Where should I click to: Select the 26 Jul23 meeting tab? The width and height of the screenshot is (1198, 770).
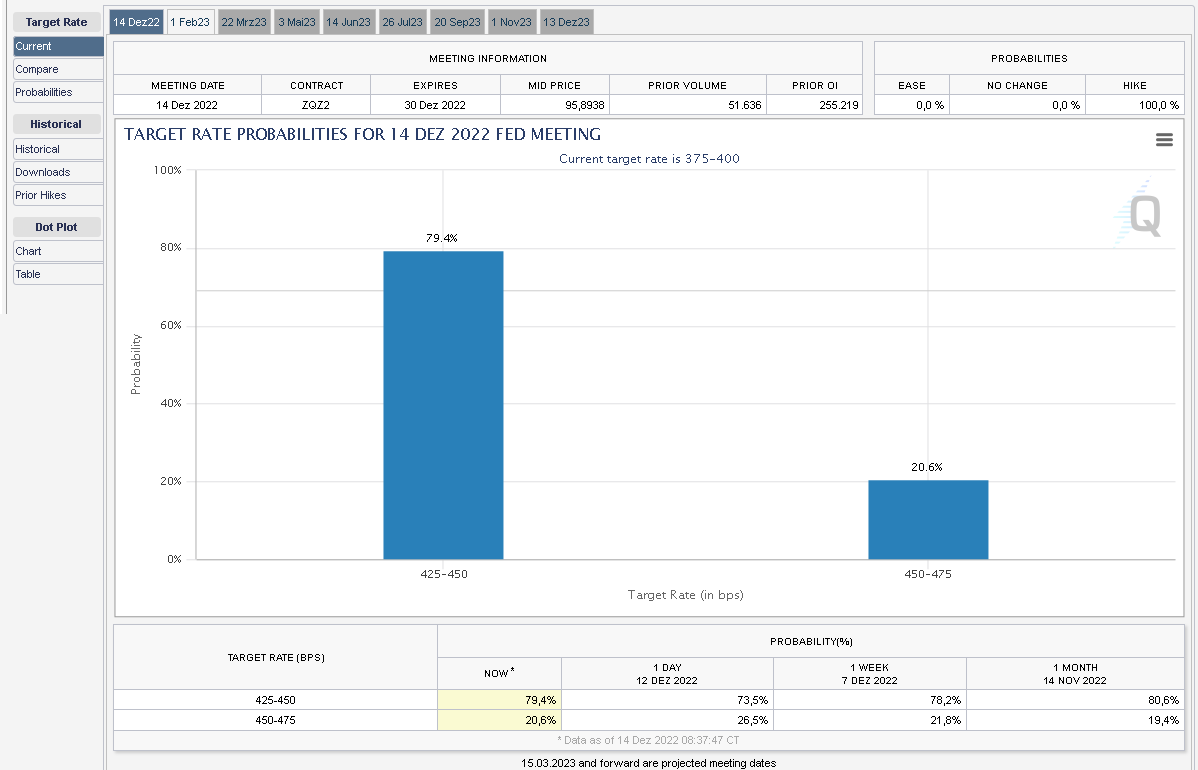coord(403,20)
